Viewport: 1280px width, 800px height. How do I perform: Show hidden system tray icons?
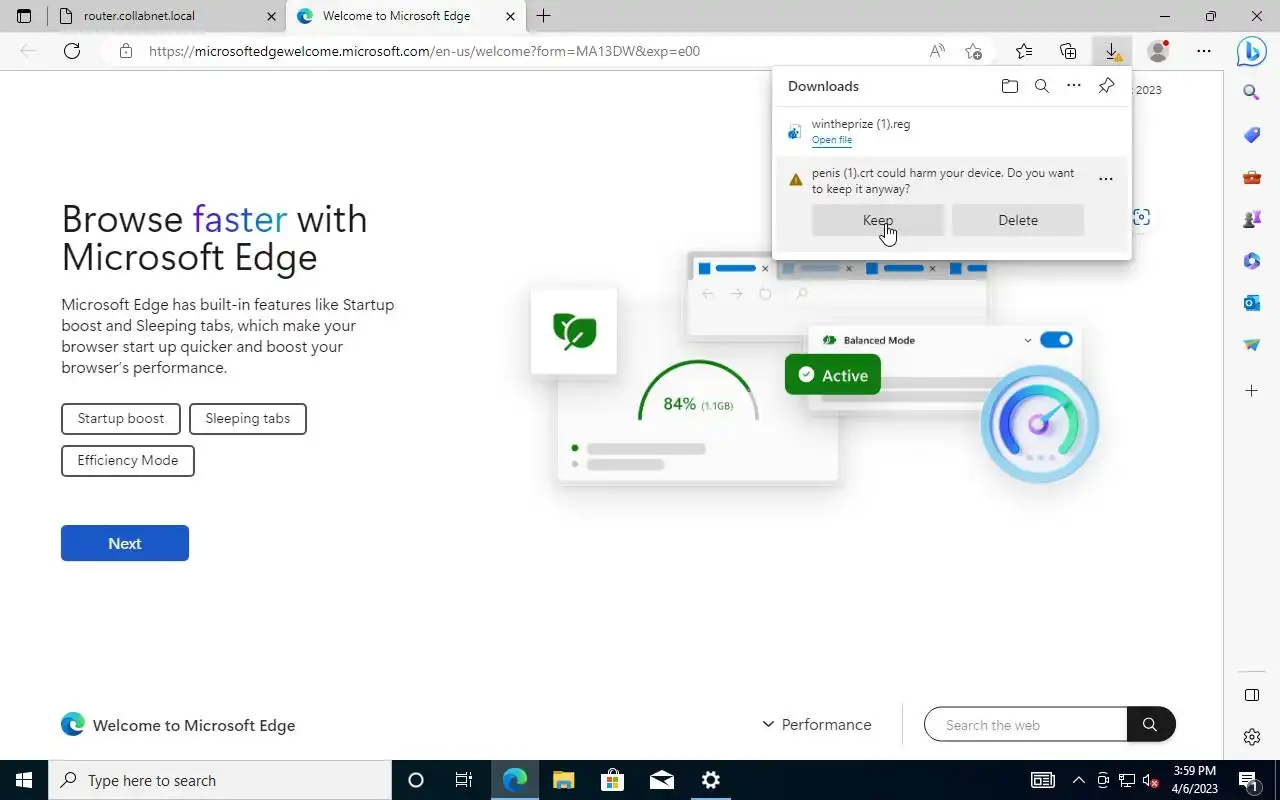pyautogui.click(x=1078, y=780)
